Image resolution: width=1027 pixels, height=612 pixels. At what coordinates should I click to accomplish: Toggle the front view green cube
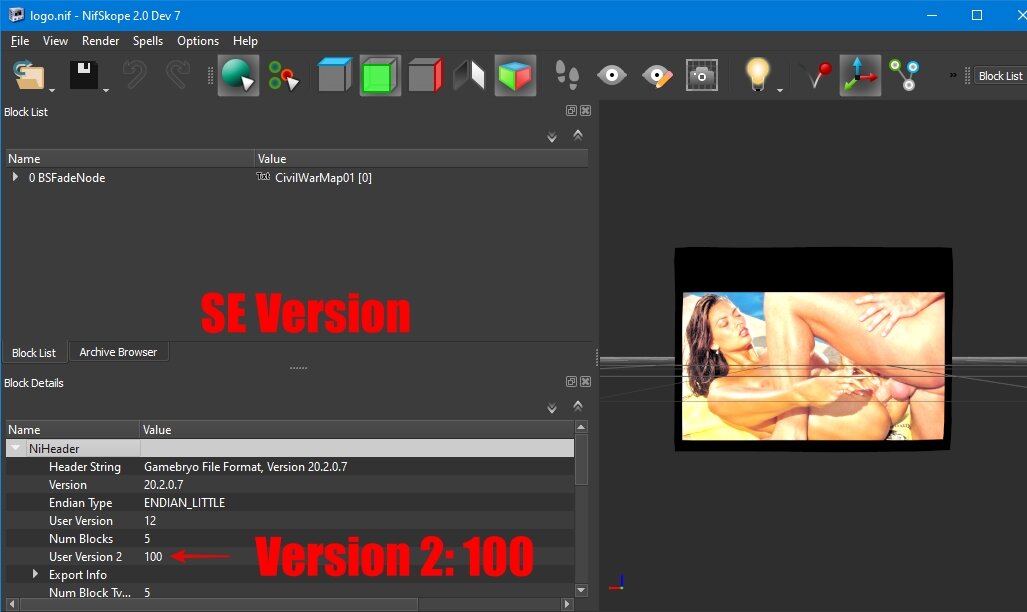pos(380,75)
